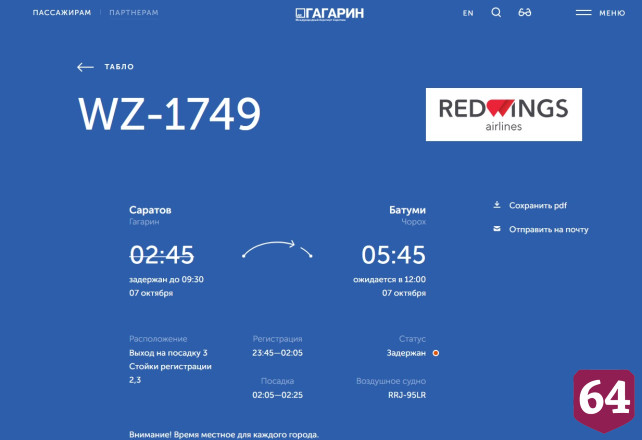Screen dimensions: 642x440
Task: Open the МЕНЮ label
Action: tap(612, 13)
